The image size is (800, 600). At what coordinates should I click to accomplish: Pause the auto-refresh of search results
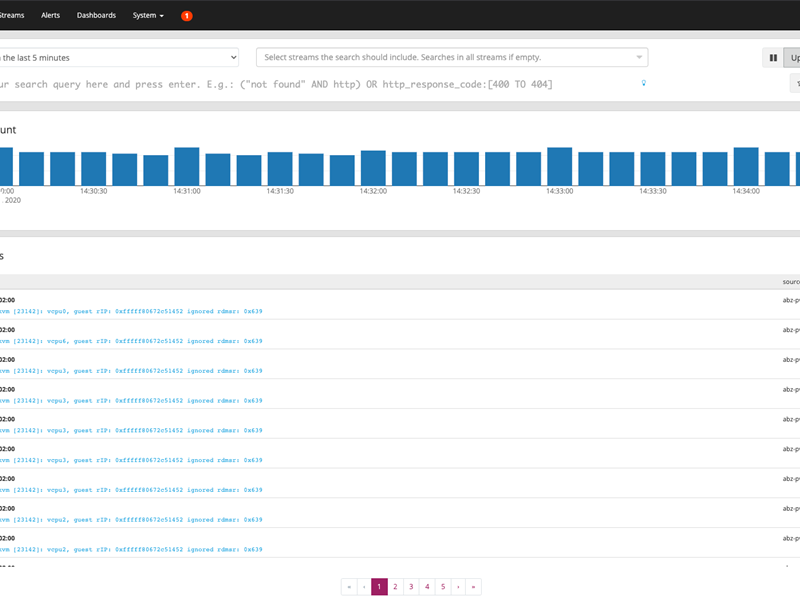[x=773, y=58]
